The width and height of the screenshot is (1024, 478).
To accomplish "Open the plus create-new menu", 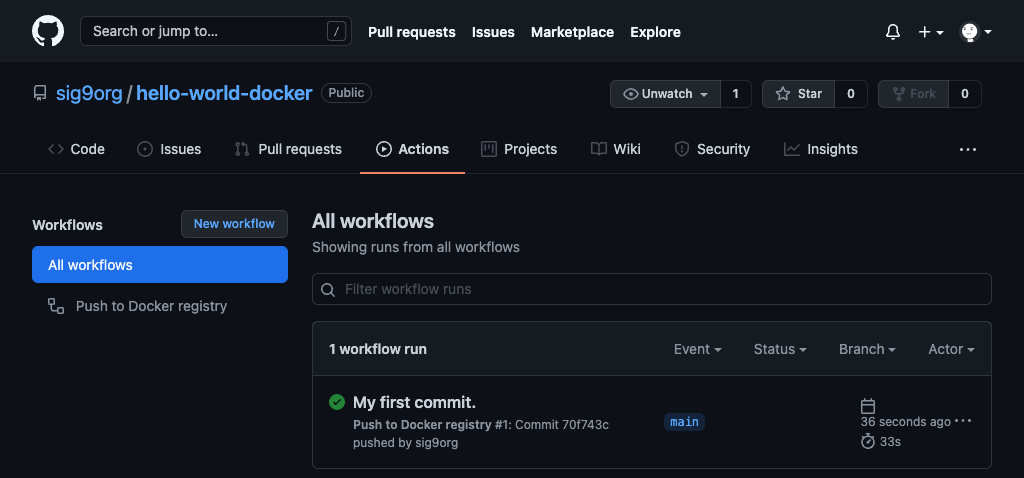I will pos(931,31).
